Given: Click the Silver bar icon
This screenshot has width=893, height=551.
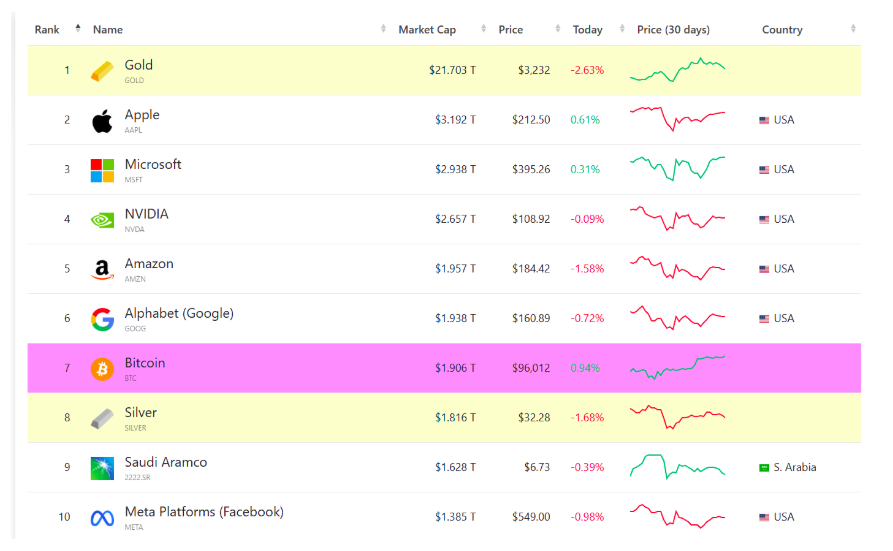Looking at the screenshot, I should (102, 419).
